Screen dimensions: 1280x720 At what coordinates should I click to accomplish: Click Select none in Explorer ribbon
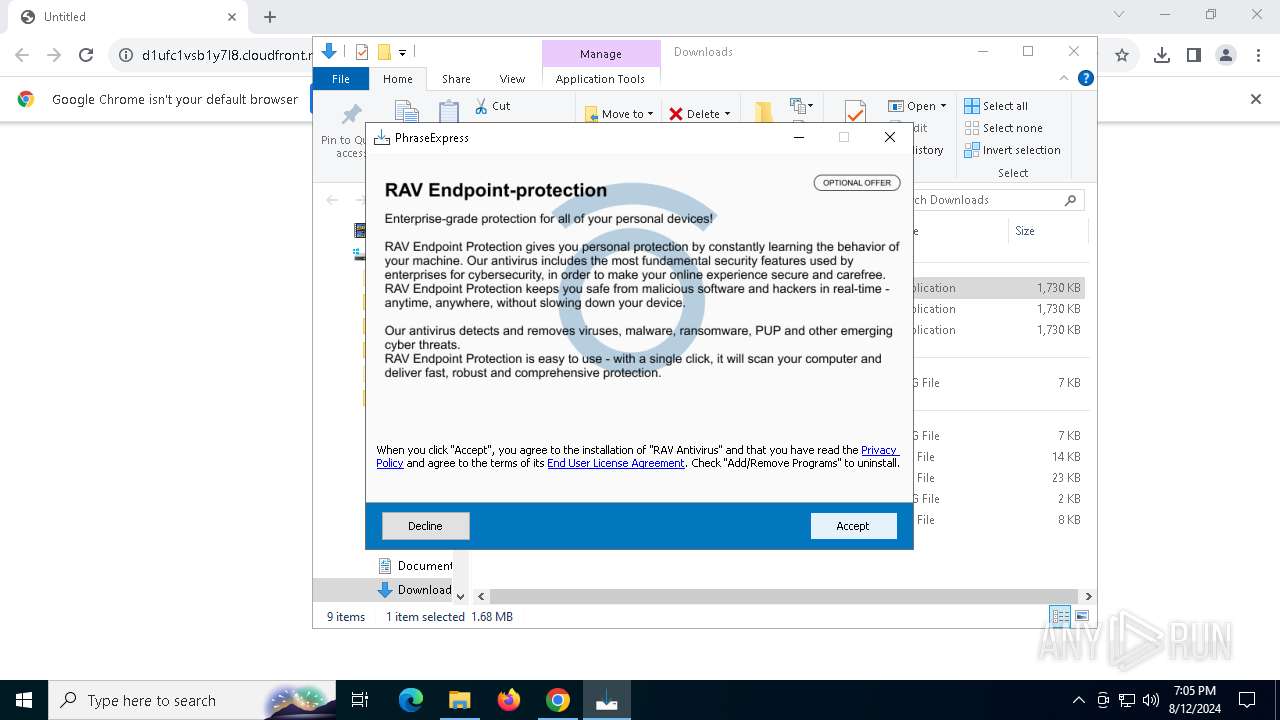tap(1003, 128)
